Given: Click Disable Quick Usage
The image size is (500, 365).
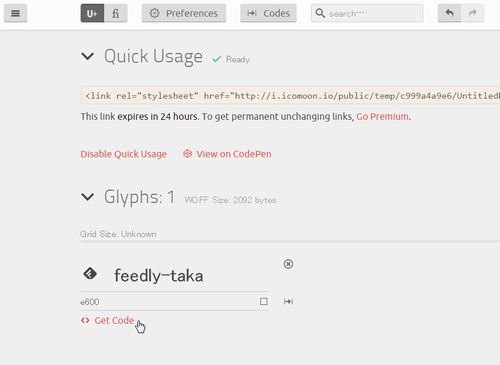Looking at the screenshot, I should pos(124,154).
